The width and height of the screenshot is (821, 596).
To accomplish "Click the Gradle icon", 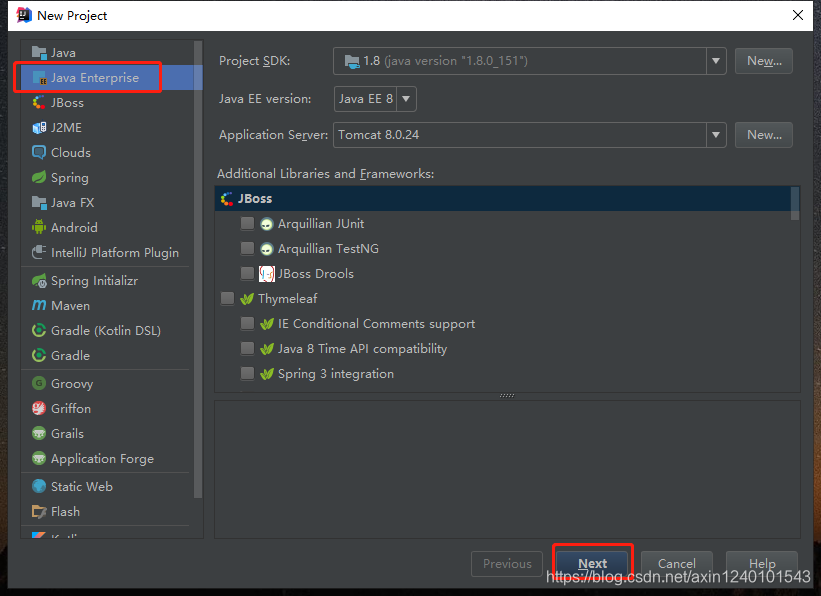I will coord(39,356).
